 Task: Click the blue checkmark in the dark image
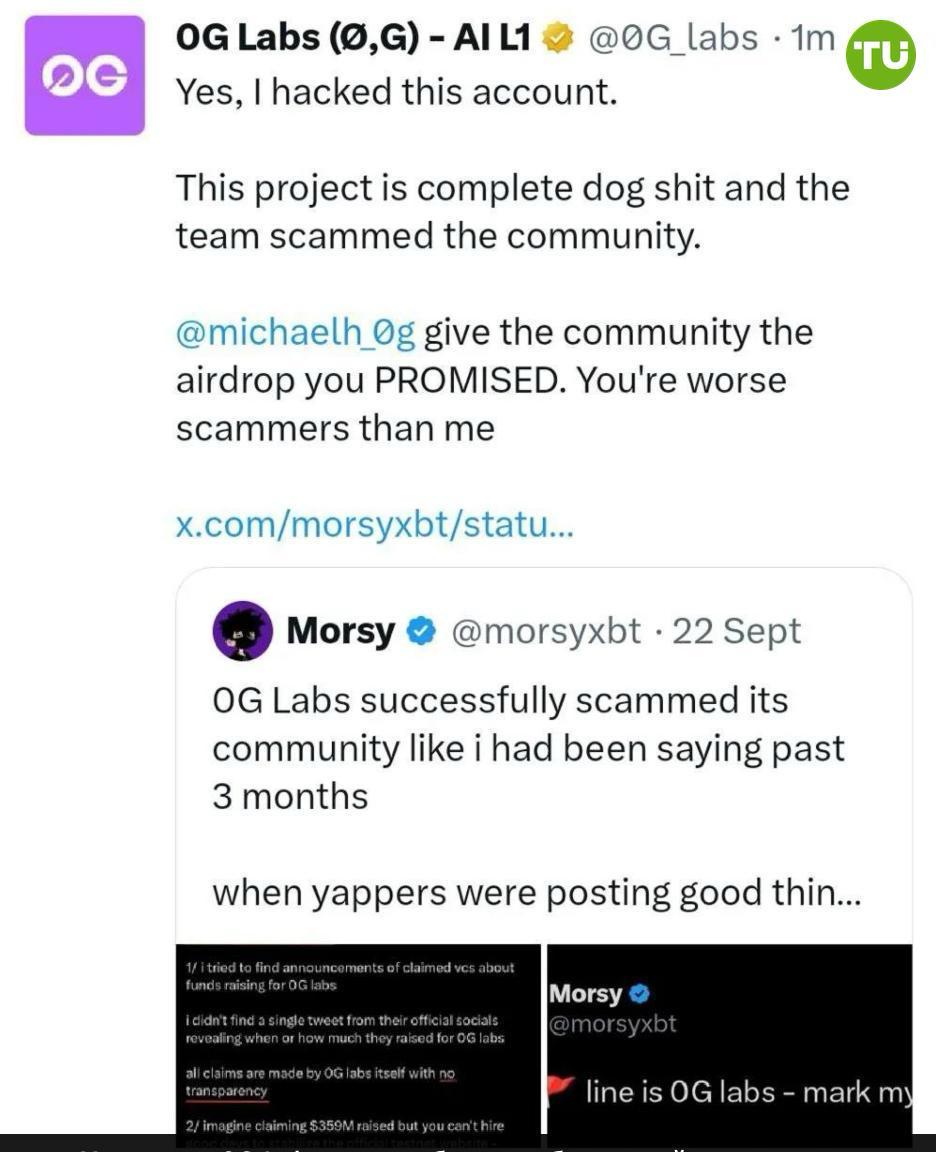click(641, 994)
